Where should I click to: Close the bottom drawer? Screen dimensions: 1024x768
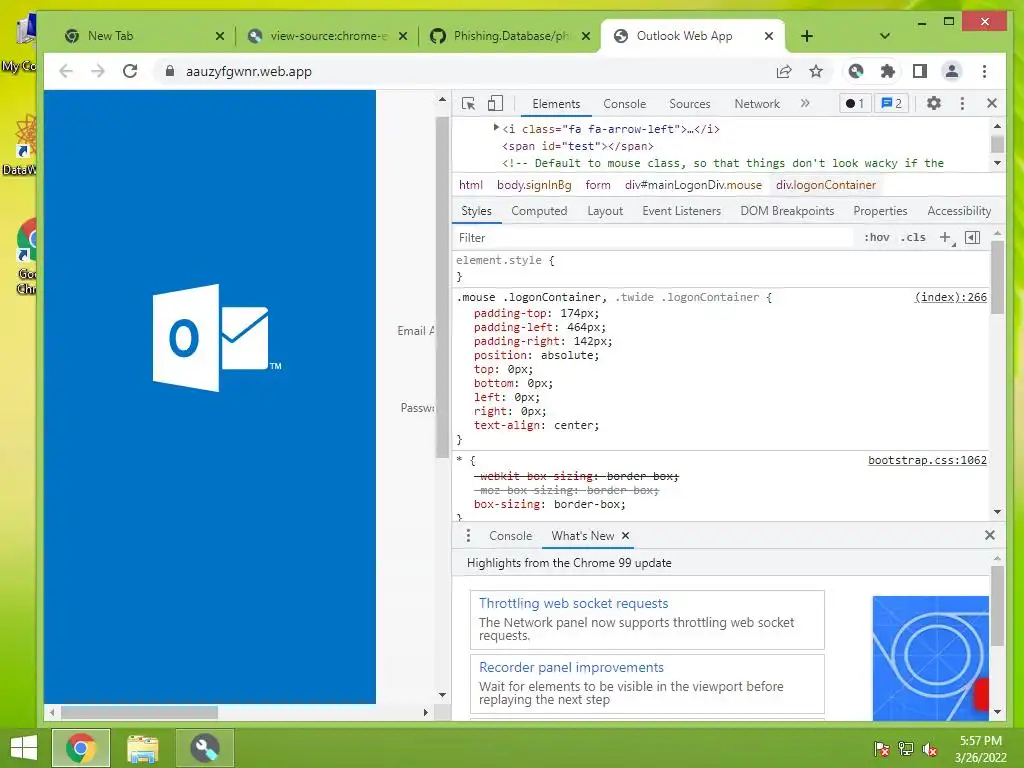click(989, 536)
